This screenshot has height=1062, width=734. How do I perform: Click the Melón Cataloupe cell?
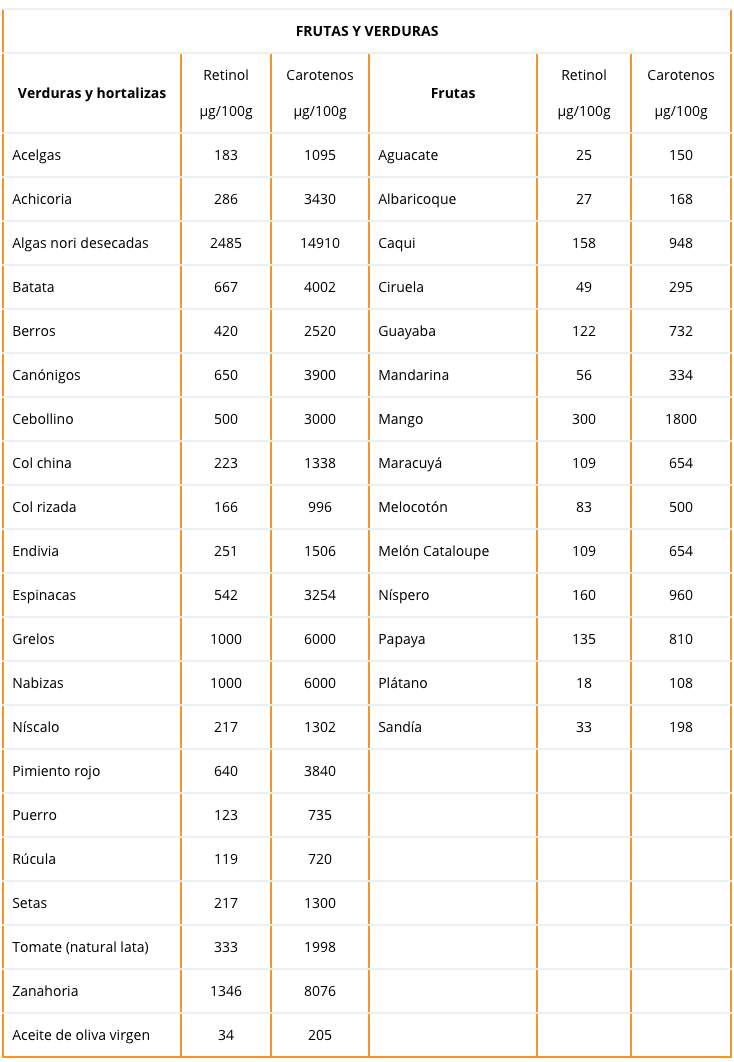point(434,551)
